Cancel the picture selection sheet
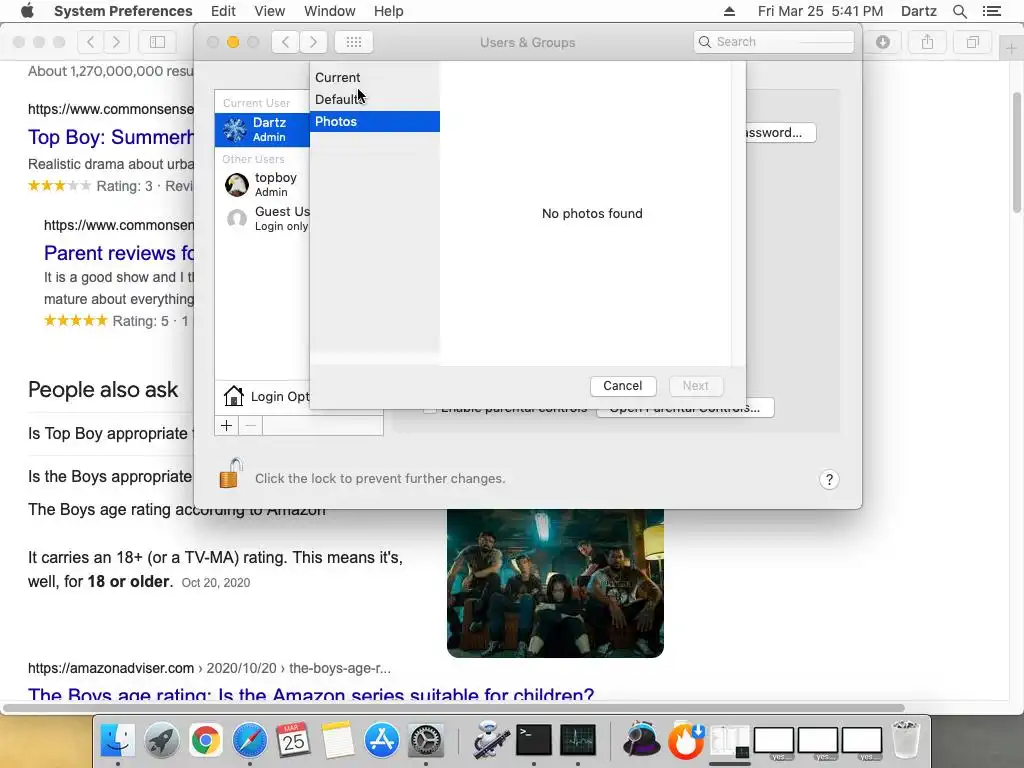This screenshot has height=768, width=1024. [x=622, y=386]
